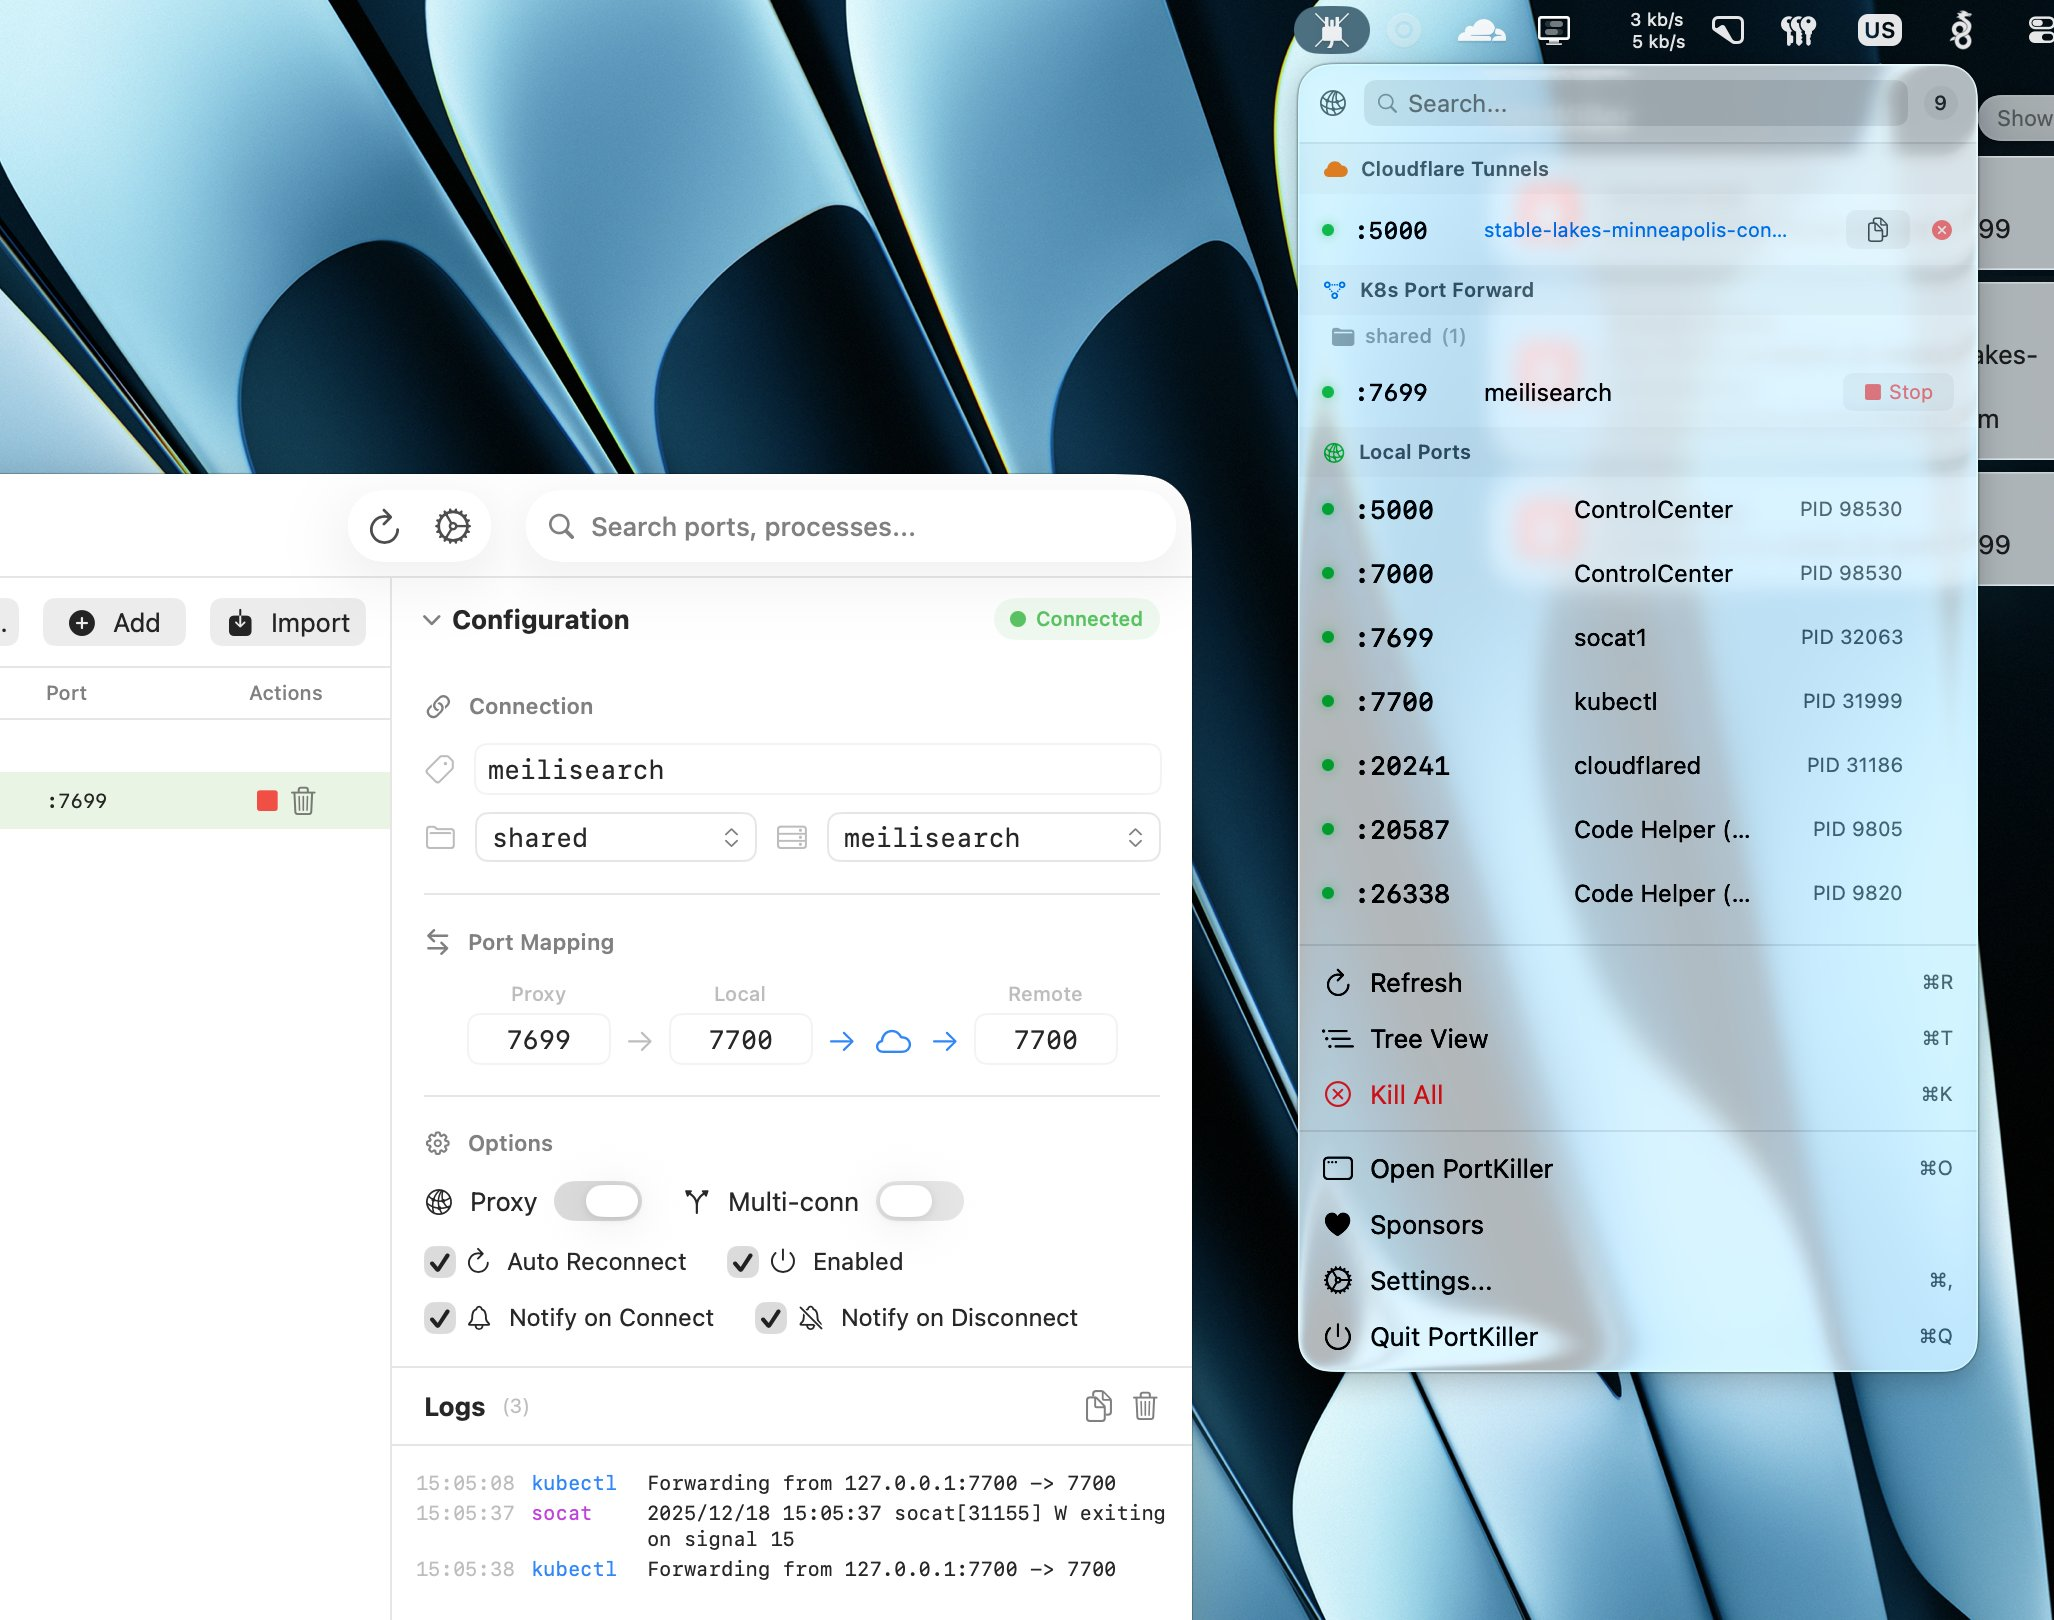The height and width of the screenshot is (1620, 2054).
Task: Delete the :7699 entry via the trash icon
Action: 303,800
